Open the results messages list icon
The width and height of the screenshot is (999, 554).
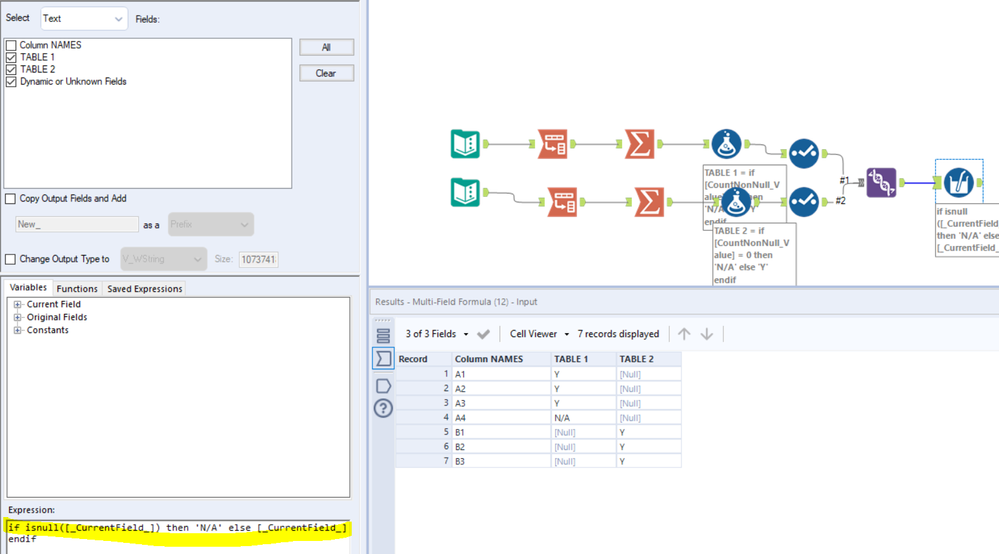coord(383,336)
